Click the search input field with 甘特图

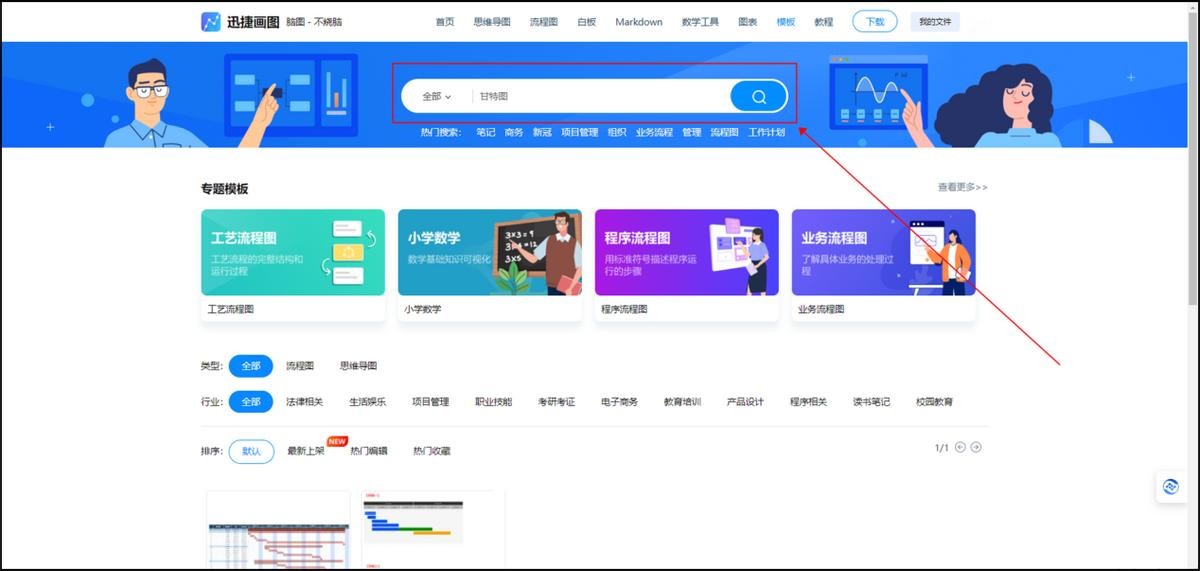coord(600,97)
